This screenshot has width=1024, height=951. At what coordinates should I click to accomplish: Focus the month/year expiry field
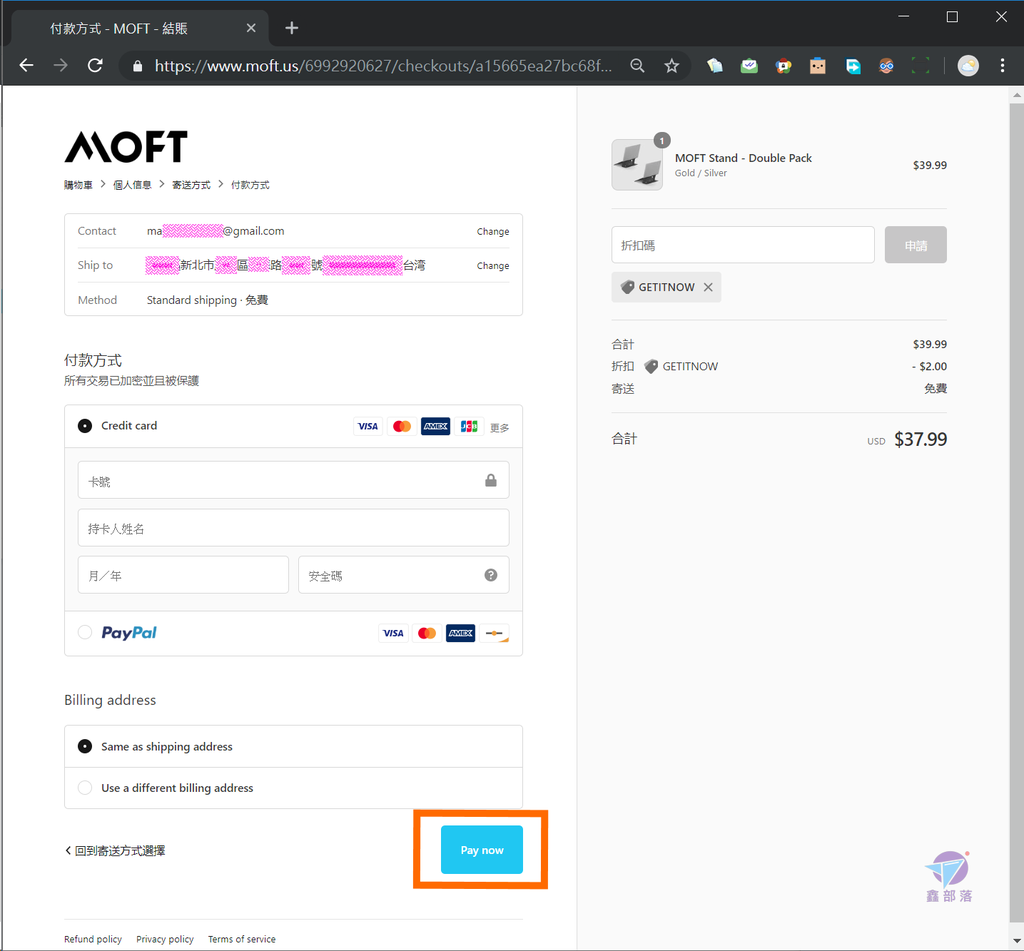(x=183, y=575)
